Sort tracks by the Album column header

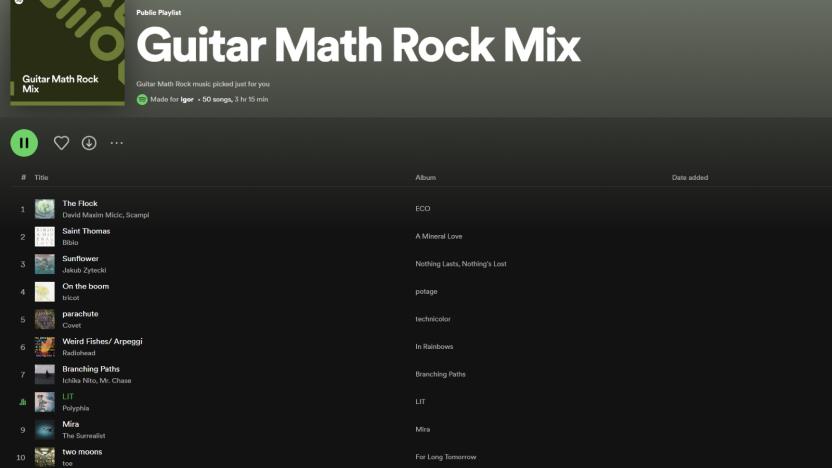point(425,178)
